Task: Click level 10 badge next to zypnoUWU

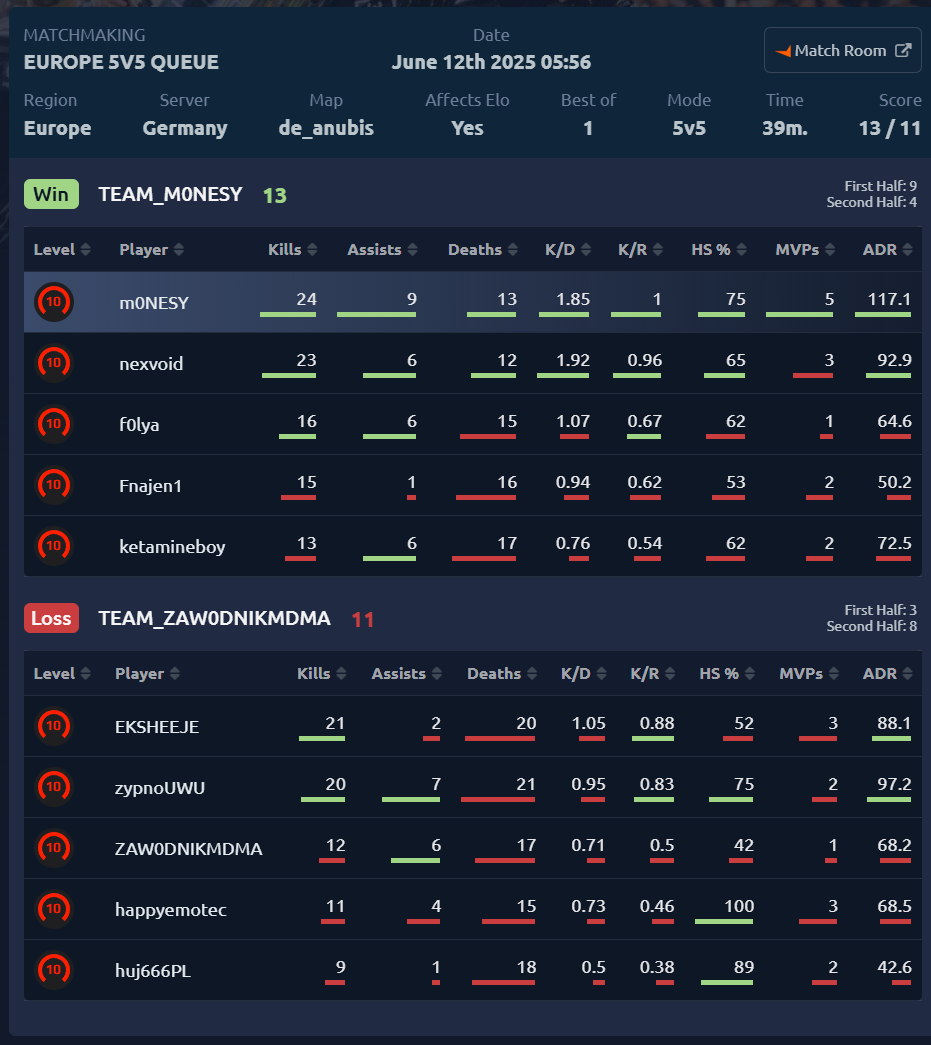Action: tap(53, 787)
